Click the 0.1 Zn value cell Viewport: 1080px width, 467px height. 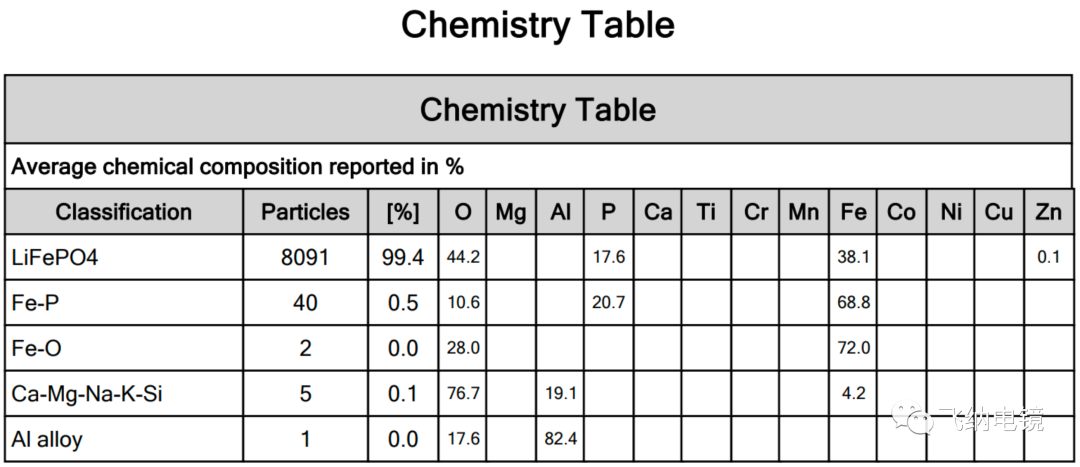(1048, 257)
